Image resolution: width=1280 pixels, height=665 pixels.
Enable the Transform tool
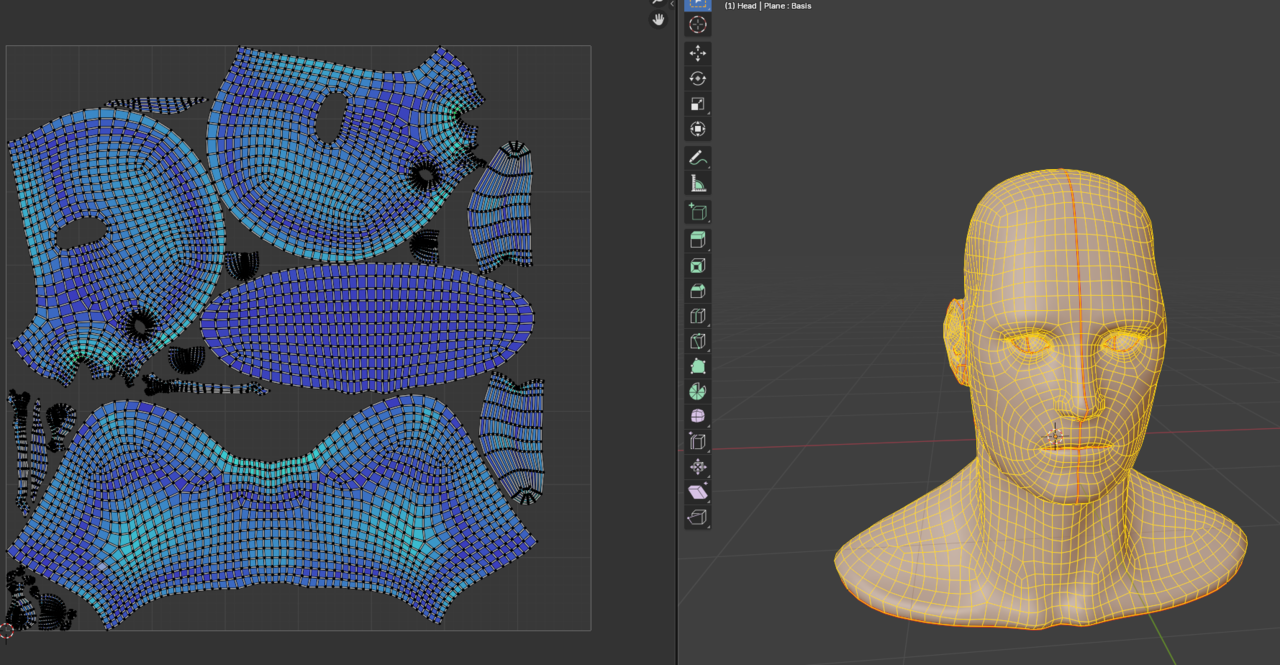point(698,129)
